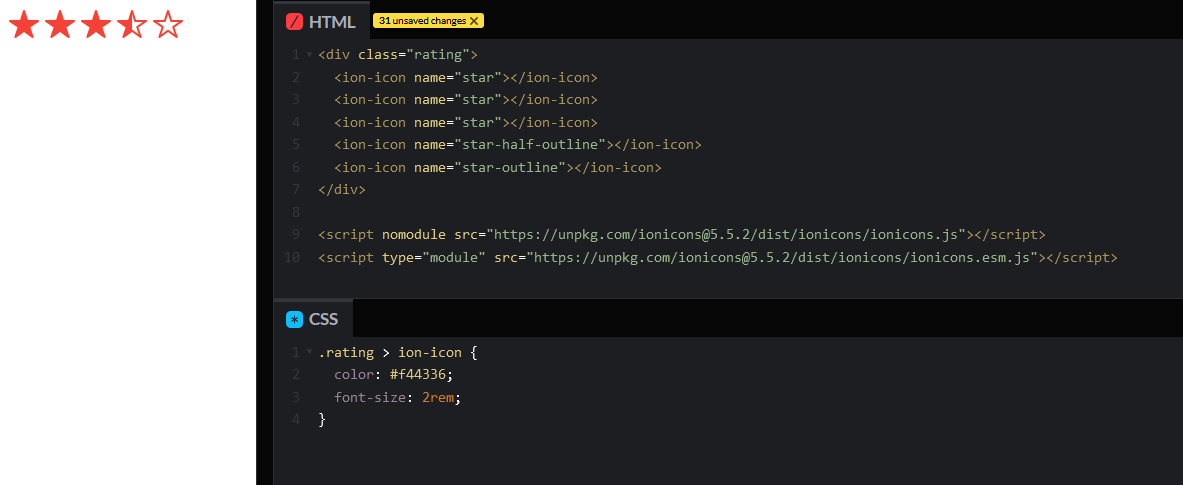Click the ionicons.js script URL
This screenshot has width=1183, height=485.
click(727, 235)
